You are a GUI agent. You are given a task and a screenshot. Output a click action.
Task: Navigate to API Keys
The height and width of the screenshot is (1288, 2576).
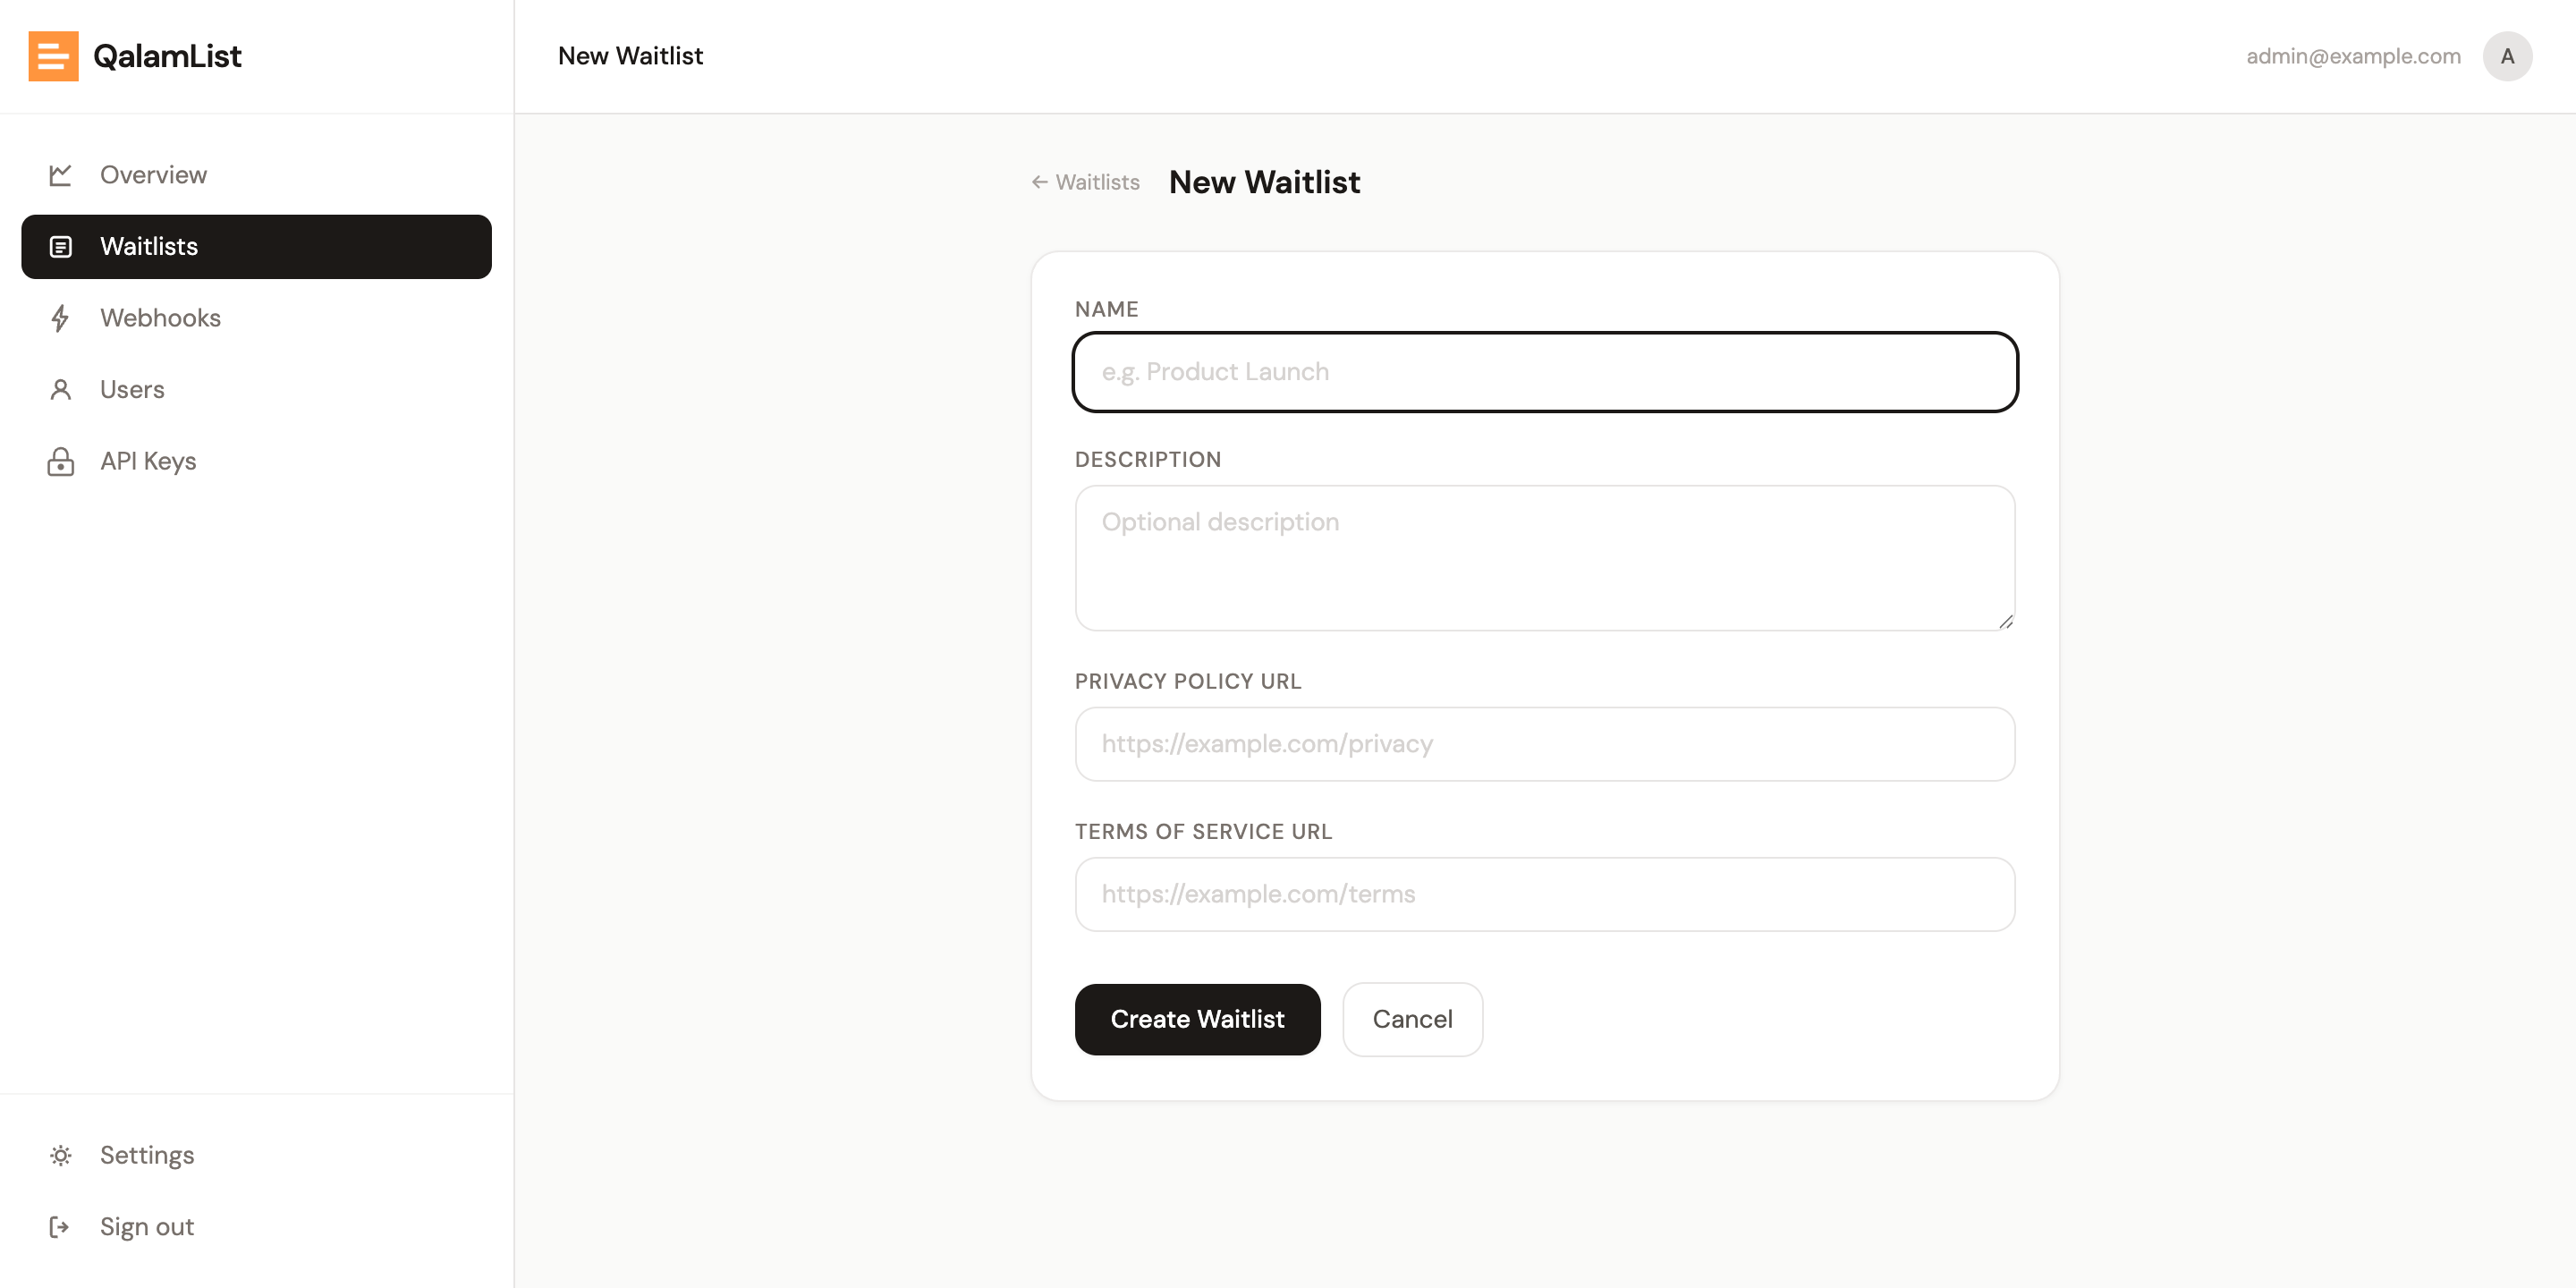point(256,461)
